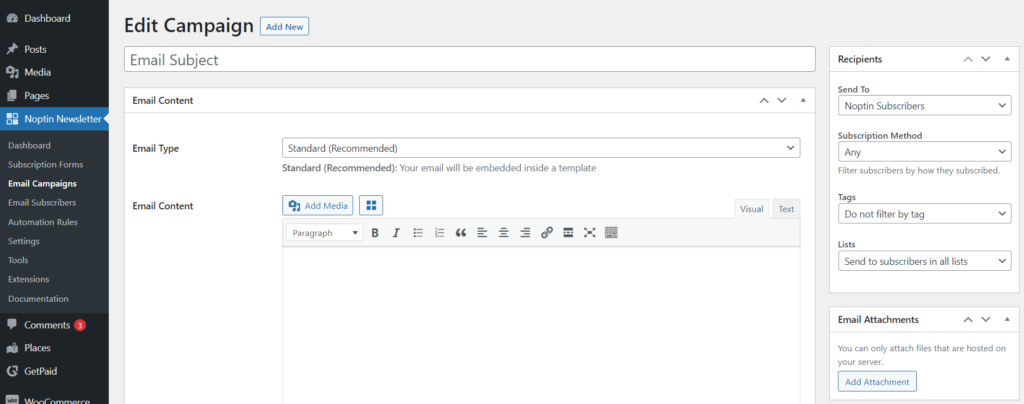Open the Tags filter dropdown
The image size is (1024, 404).
pyautogui.click(x=924, y=213)
